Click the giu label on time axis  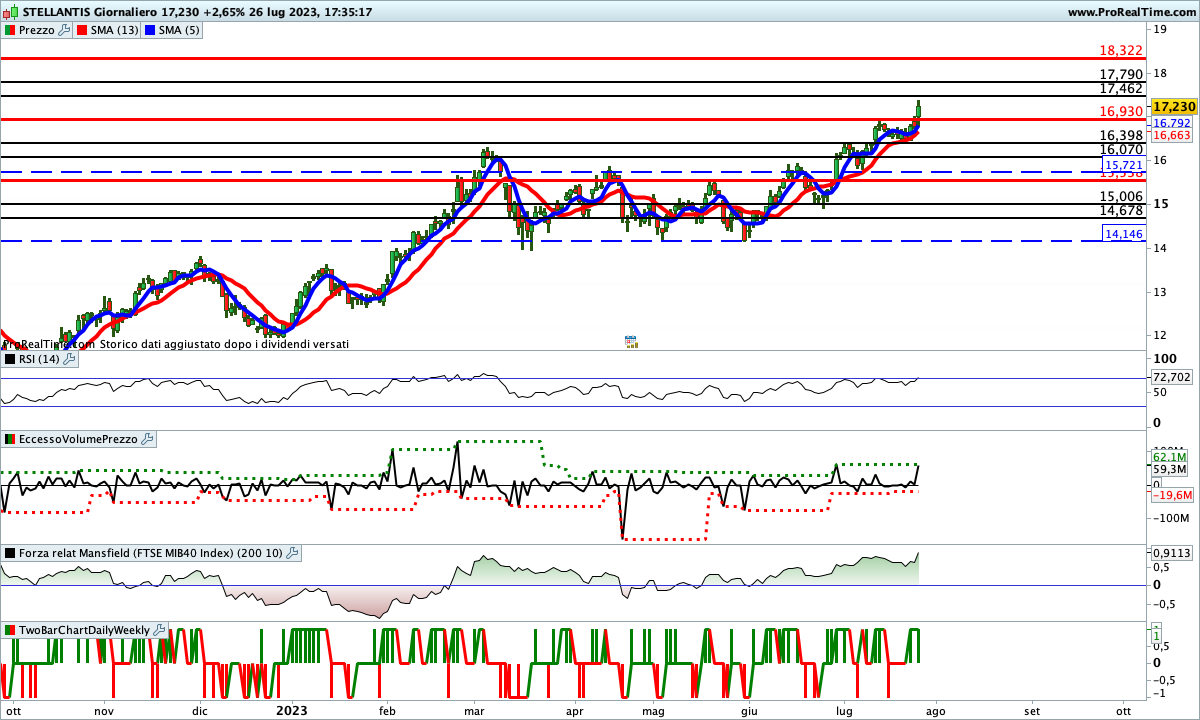pos(750,711)
